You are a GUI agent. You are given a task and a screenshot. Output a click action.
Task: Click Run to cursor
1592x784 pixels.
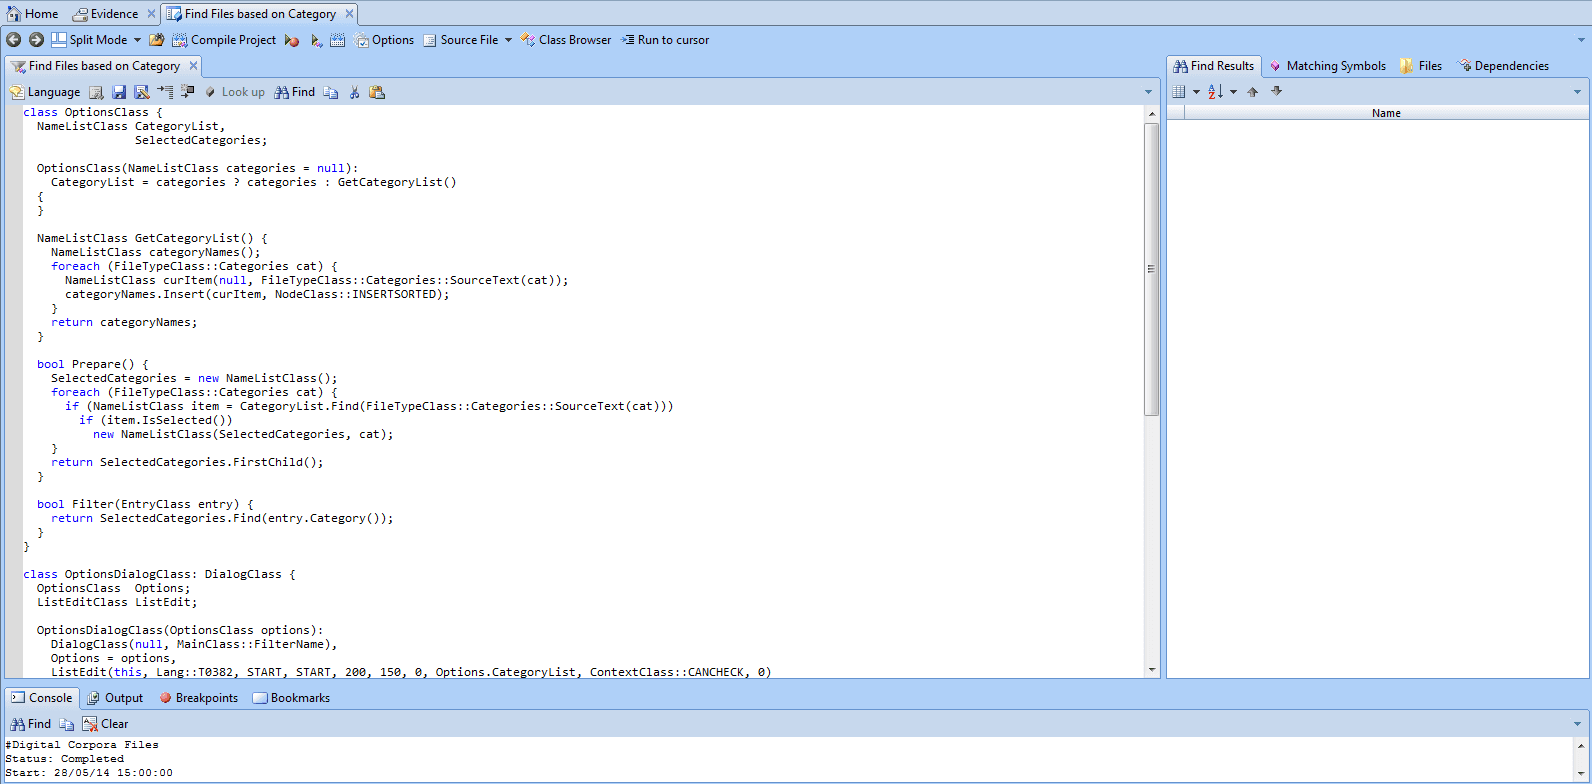(665, 40)
